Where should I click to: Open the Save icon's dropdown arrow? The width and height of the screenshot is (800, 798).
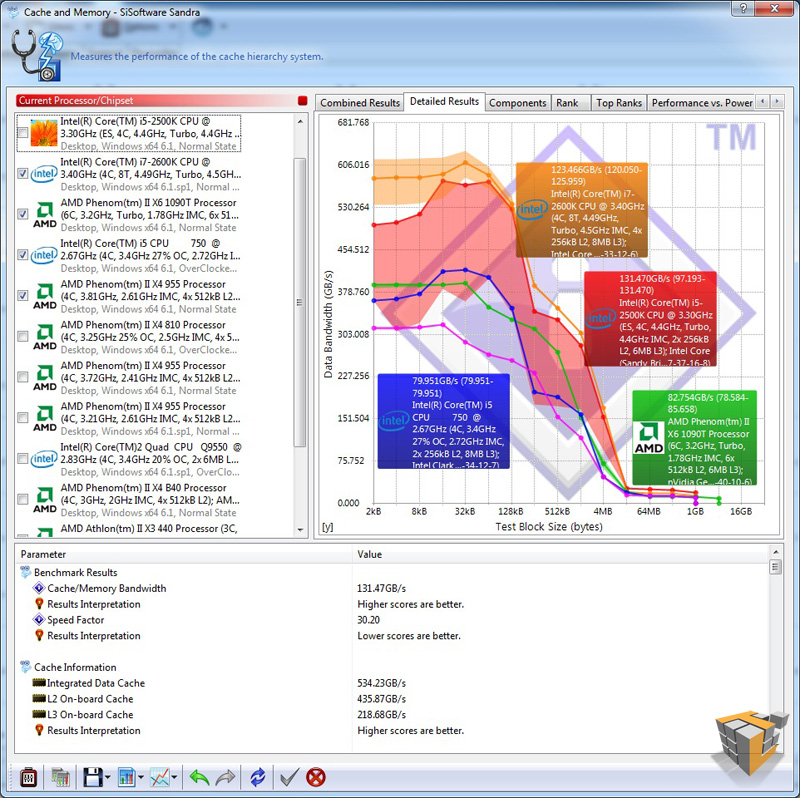point(108,778)
